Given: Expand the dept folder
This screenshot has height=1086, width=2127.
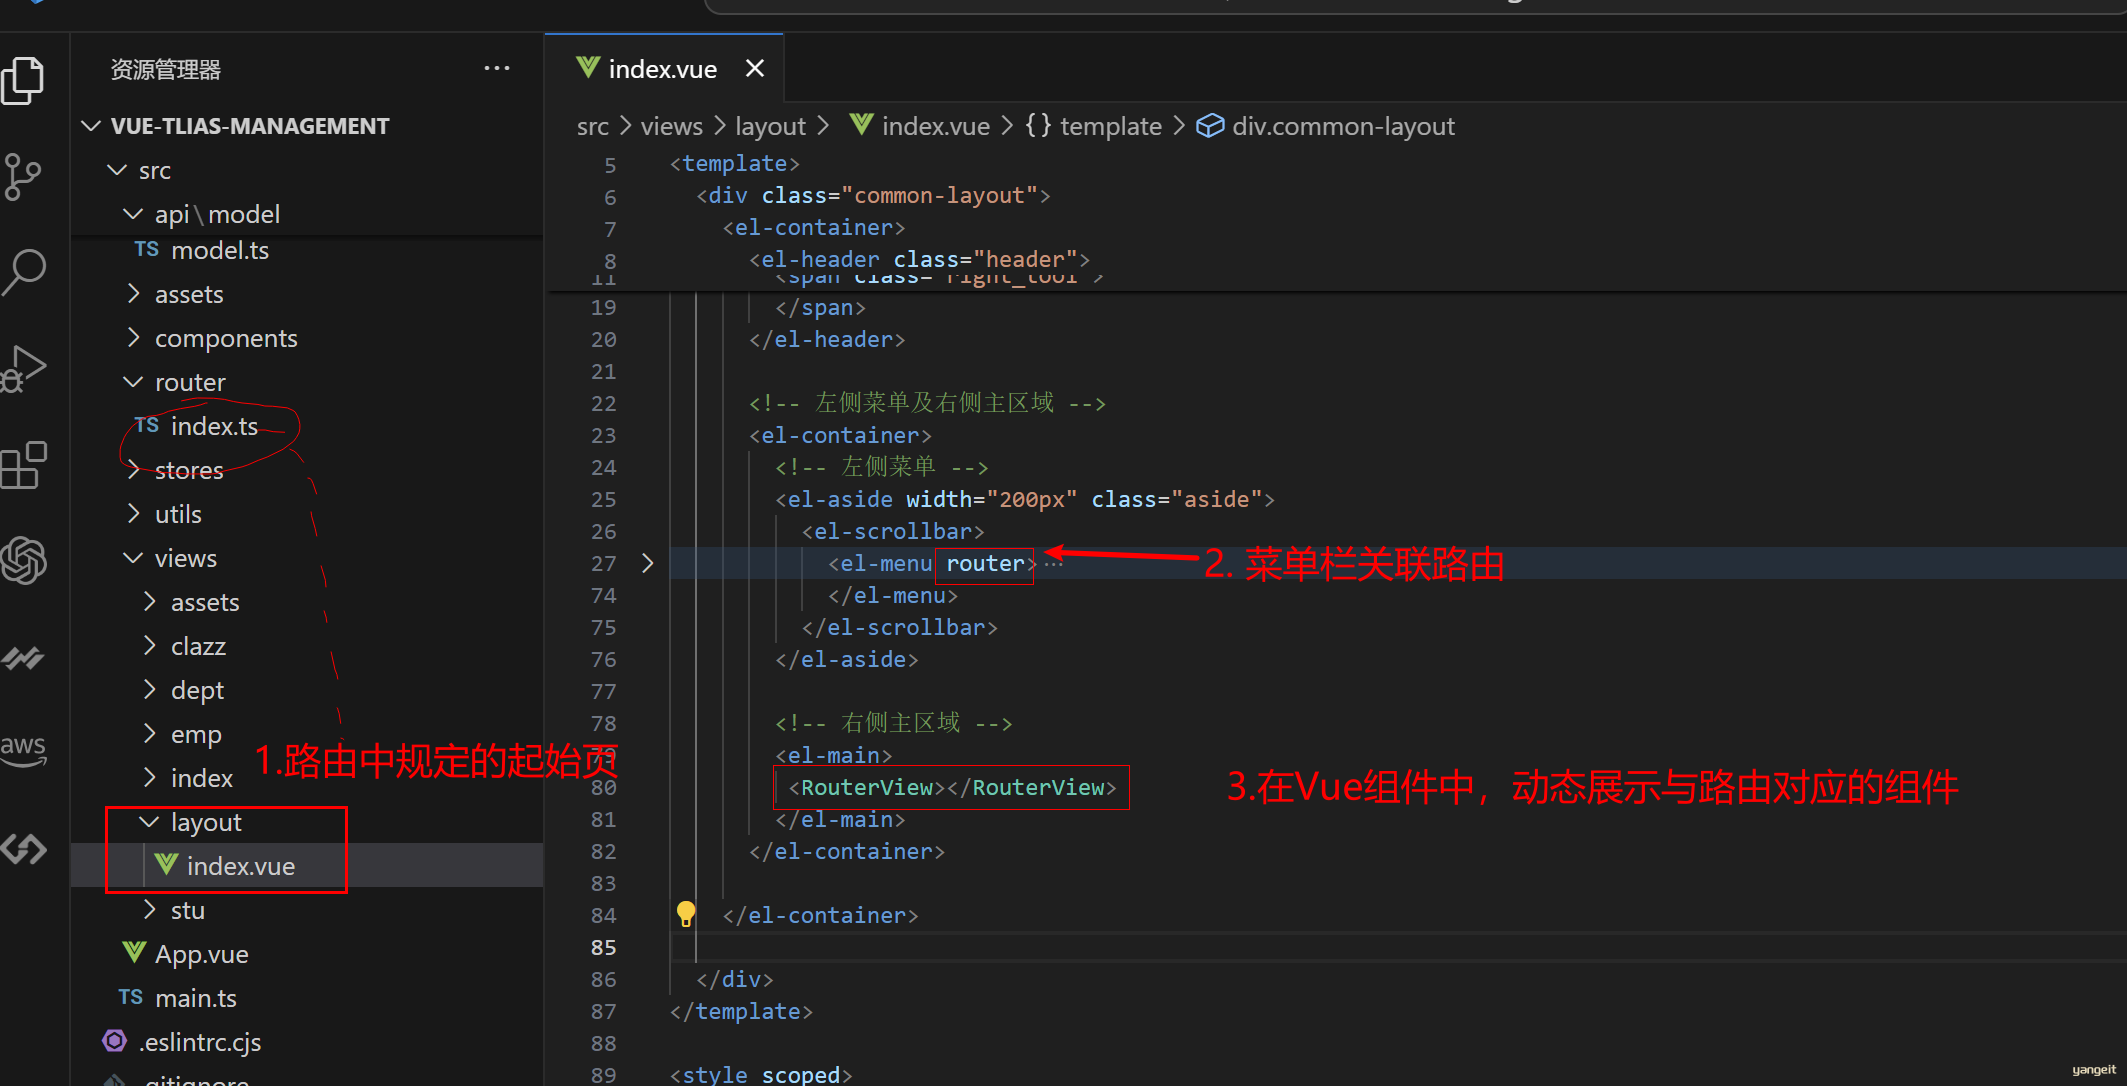Looking at the screenshot, I should pos(149,689).
